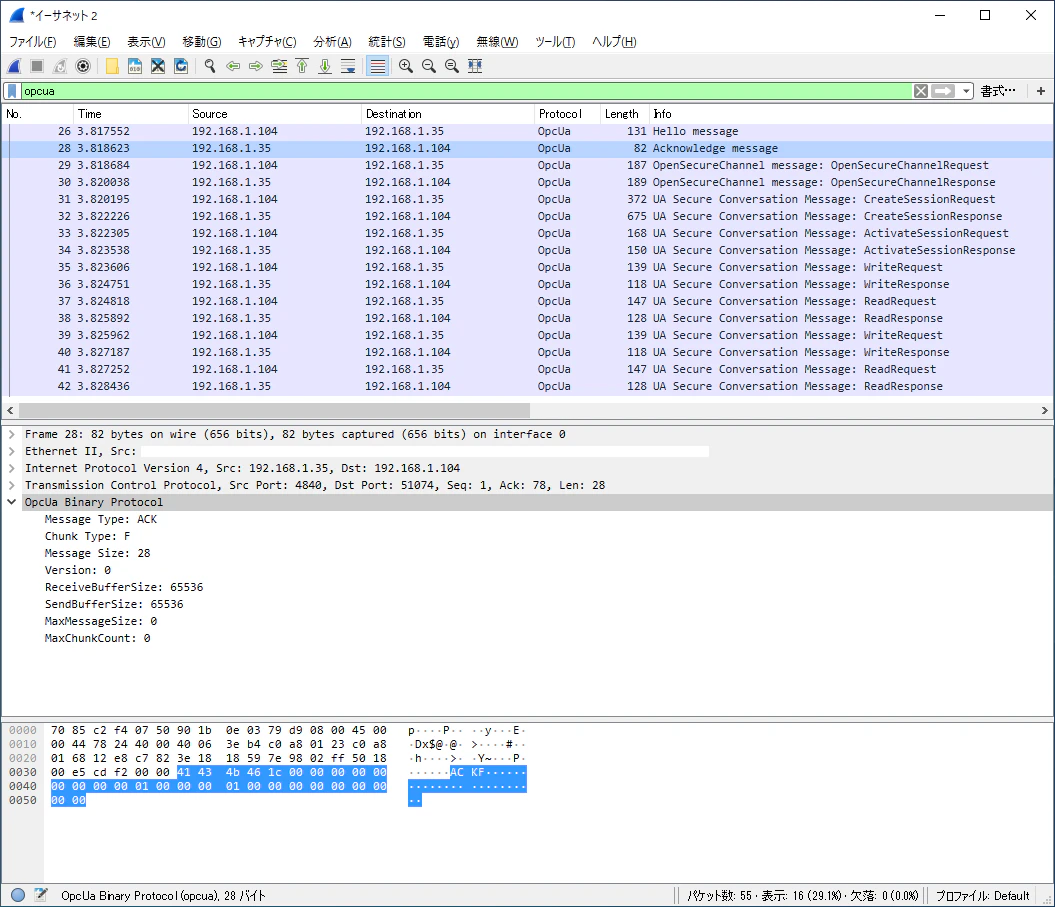Add a display filter button with plus
Screen dimensions: 1055x907
point(1041,91)
